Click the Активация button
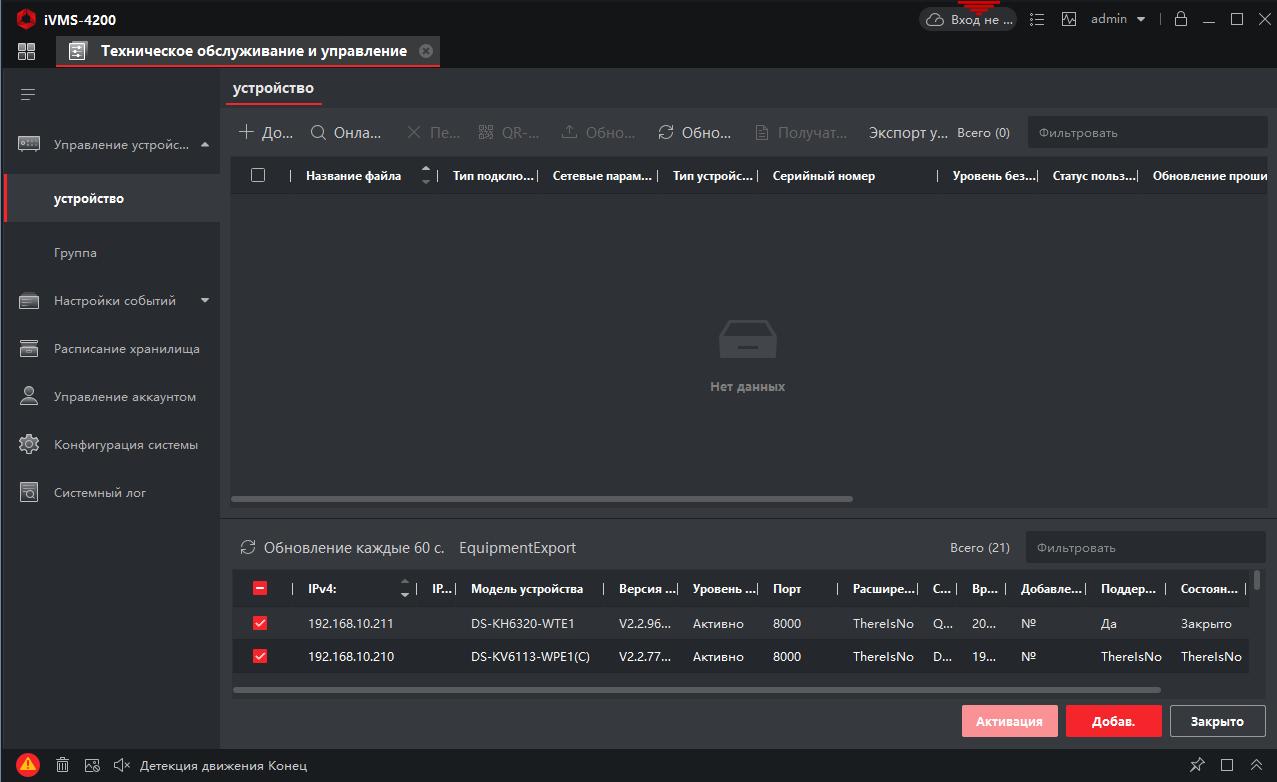This screenshot has height=782, width=1277. [1009, 721]
